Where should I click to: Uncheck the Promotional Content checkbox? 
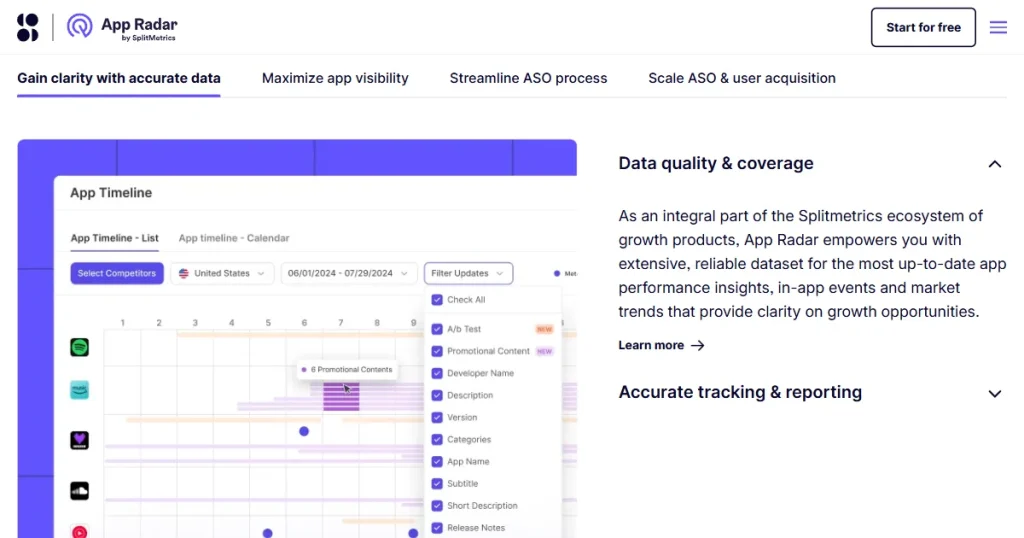point(437,351)
